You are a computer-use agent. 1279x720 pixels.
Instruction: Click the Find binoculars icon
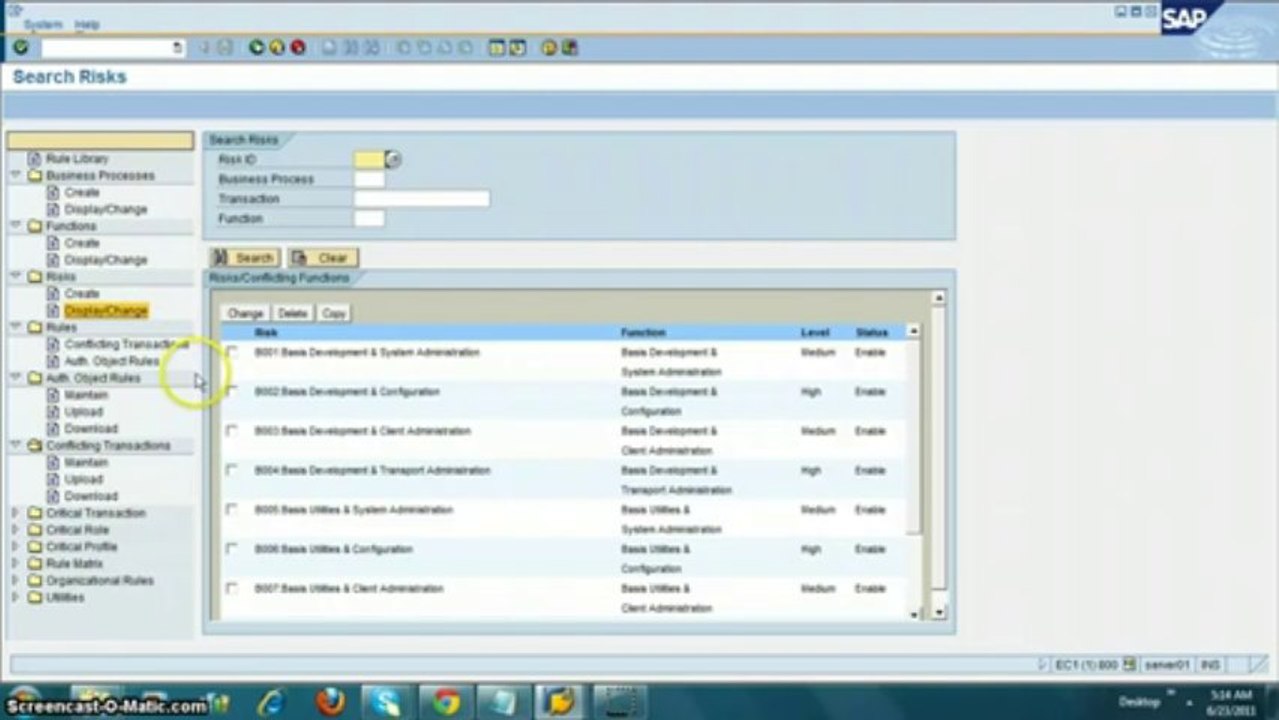point(351,47)
